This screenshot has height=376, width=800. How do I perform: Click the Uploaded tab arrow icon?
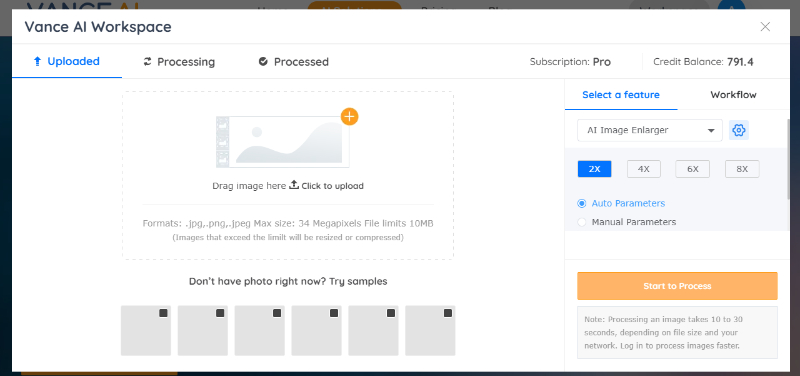37,62
